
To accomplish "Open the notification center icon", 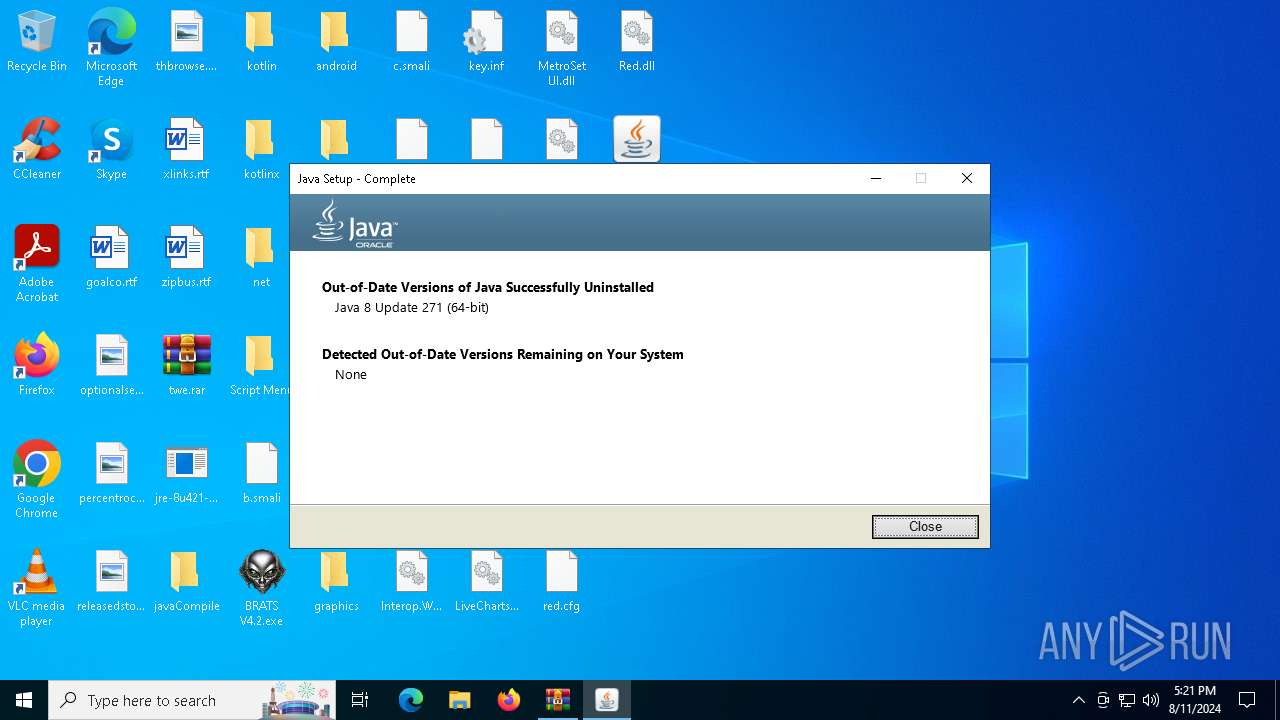I will pyautogui.click(x=1247, y=700).
